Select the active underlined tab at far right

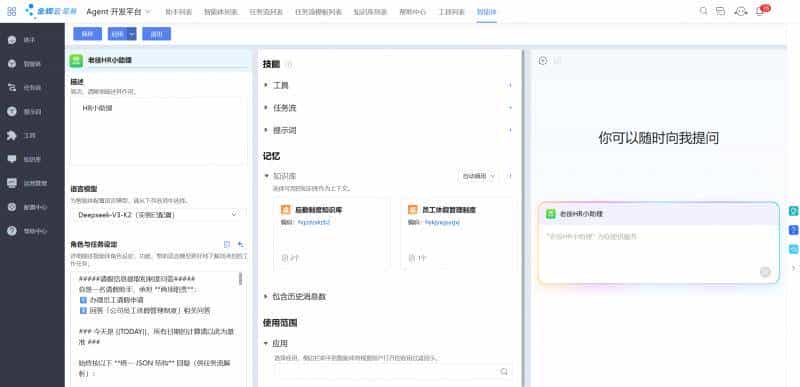click(487, 12)
